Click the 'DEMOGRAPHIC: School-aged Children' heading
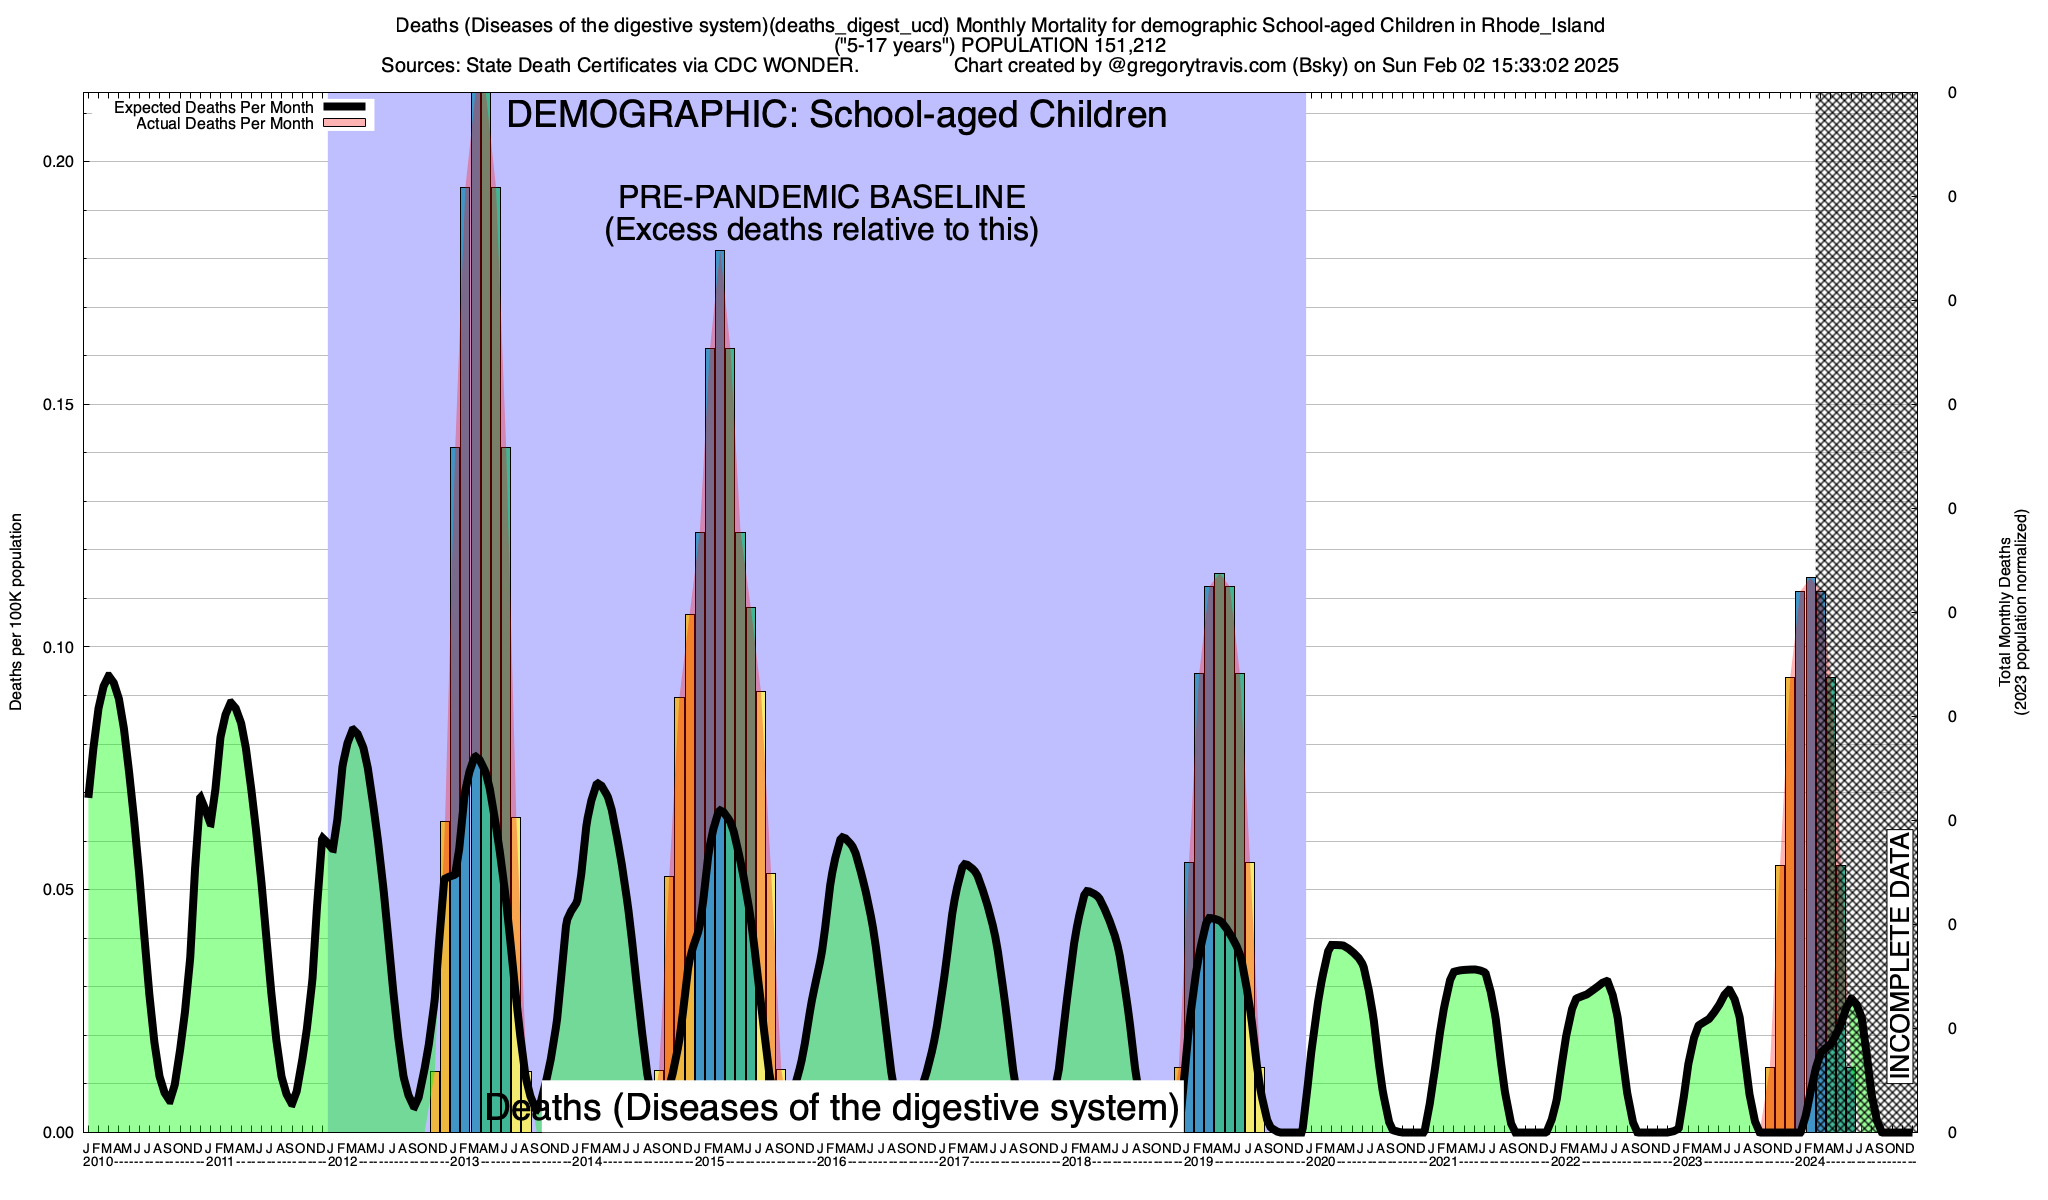Screen dimensions: 2048x1200 (x=836, y=115)
